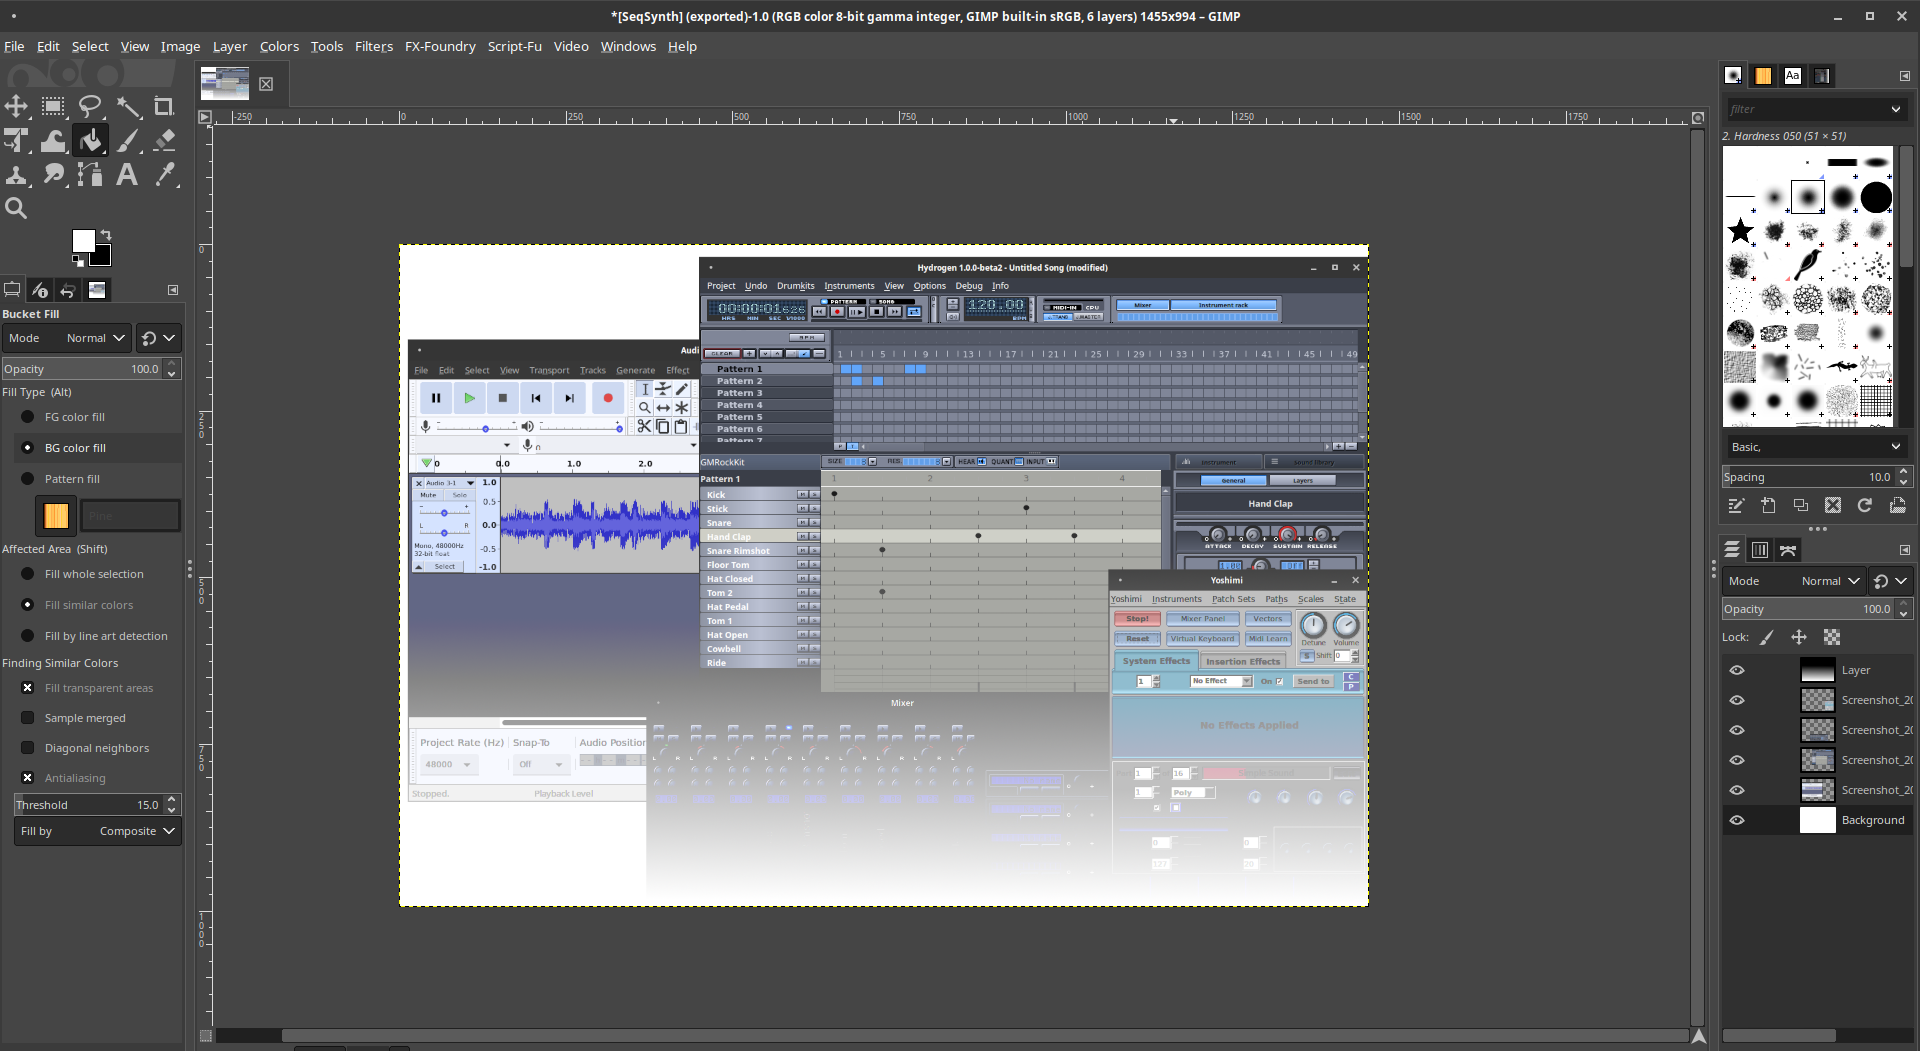Hide the Background layer with eye icon
Viewport: 1920px width, 1051px height.
pos(1737,820)
